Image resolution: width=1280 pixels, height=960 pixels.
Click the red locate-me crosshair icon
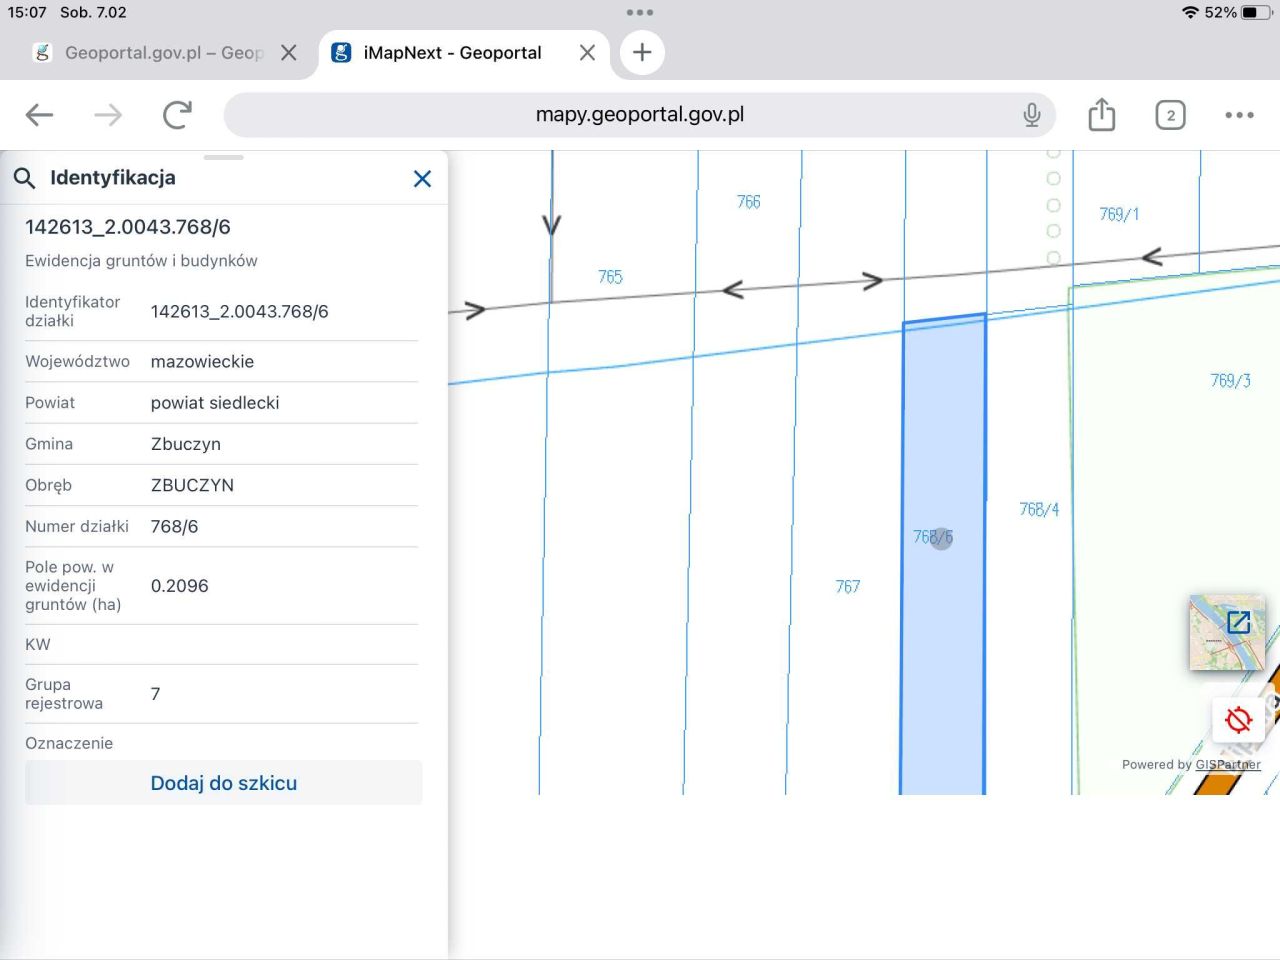(1238, 719)
